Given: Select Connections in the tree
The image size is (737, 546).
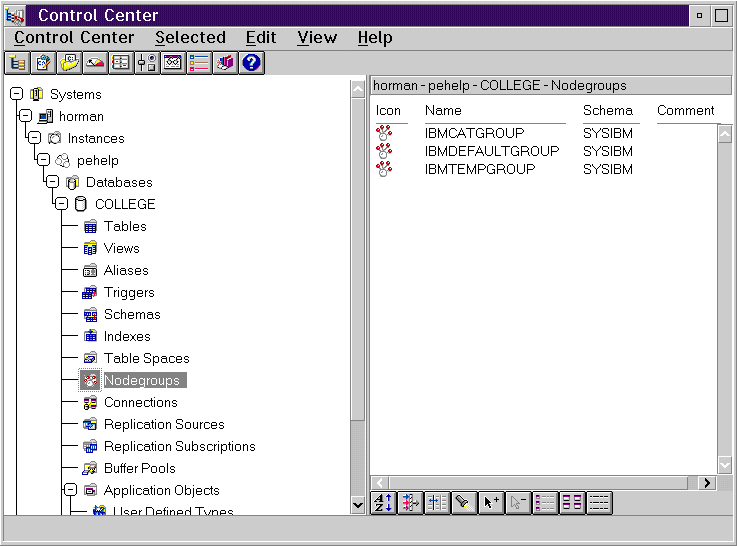Looking at the screenshot, I should 141,402.
